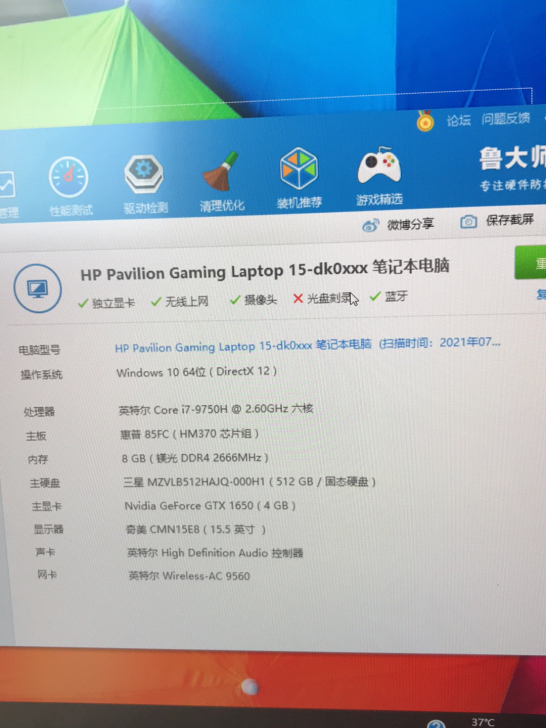Open the 装机推荐 cube icon
Viewport: 546px width, 728px height.
point(299,168)
